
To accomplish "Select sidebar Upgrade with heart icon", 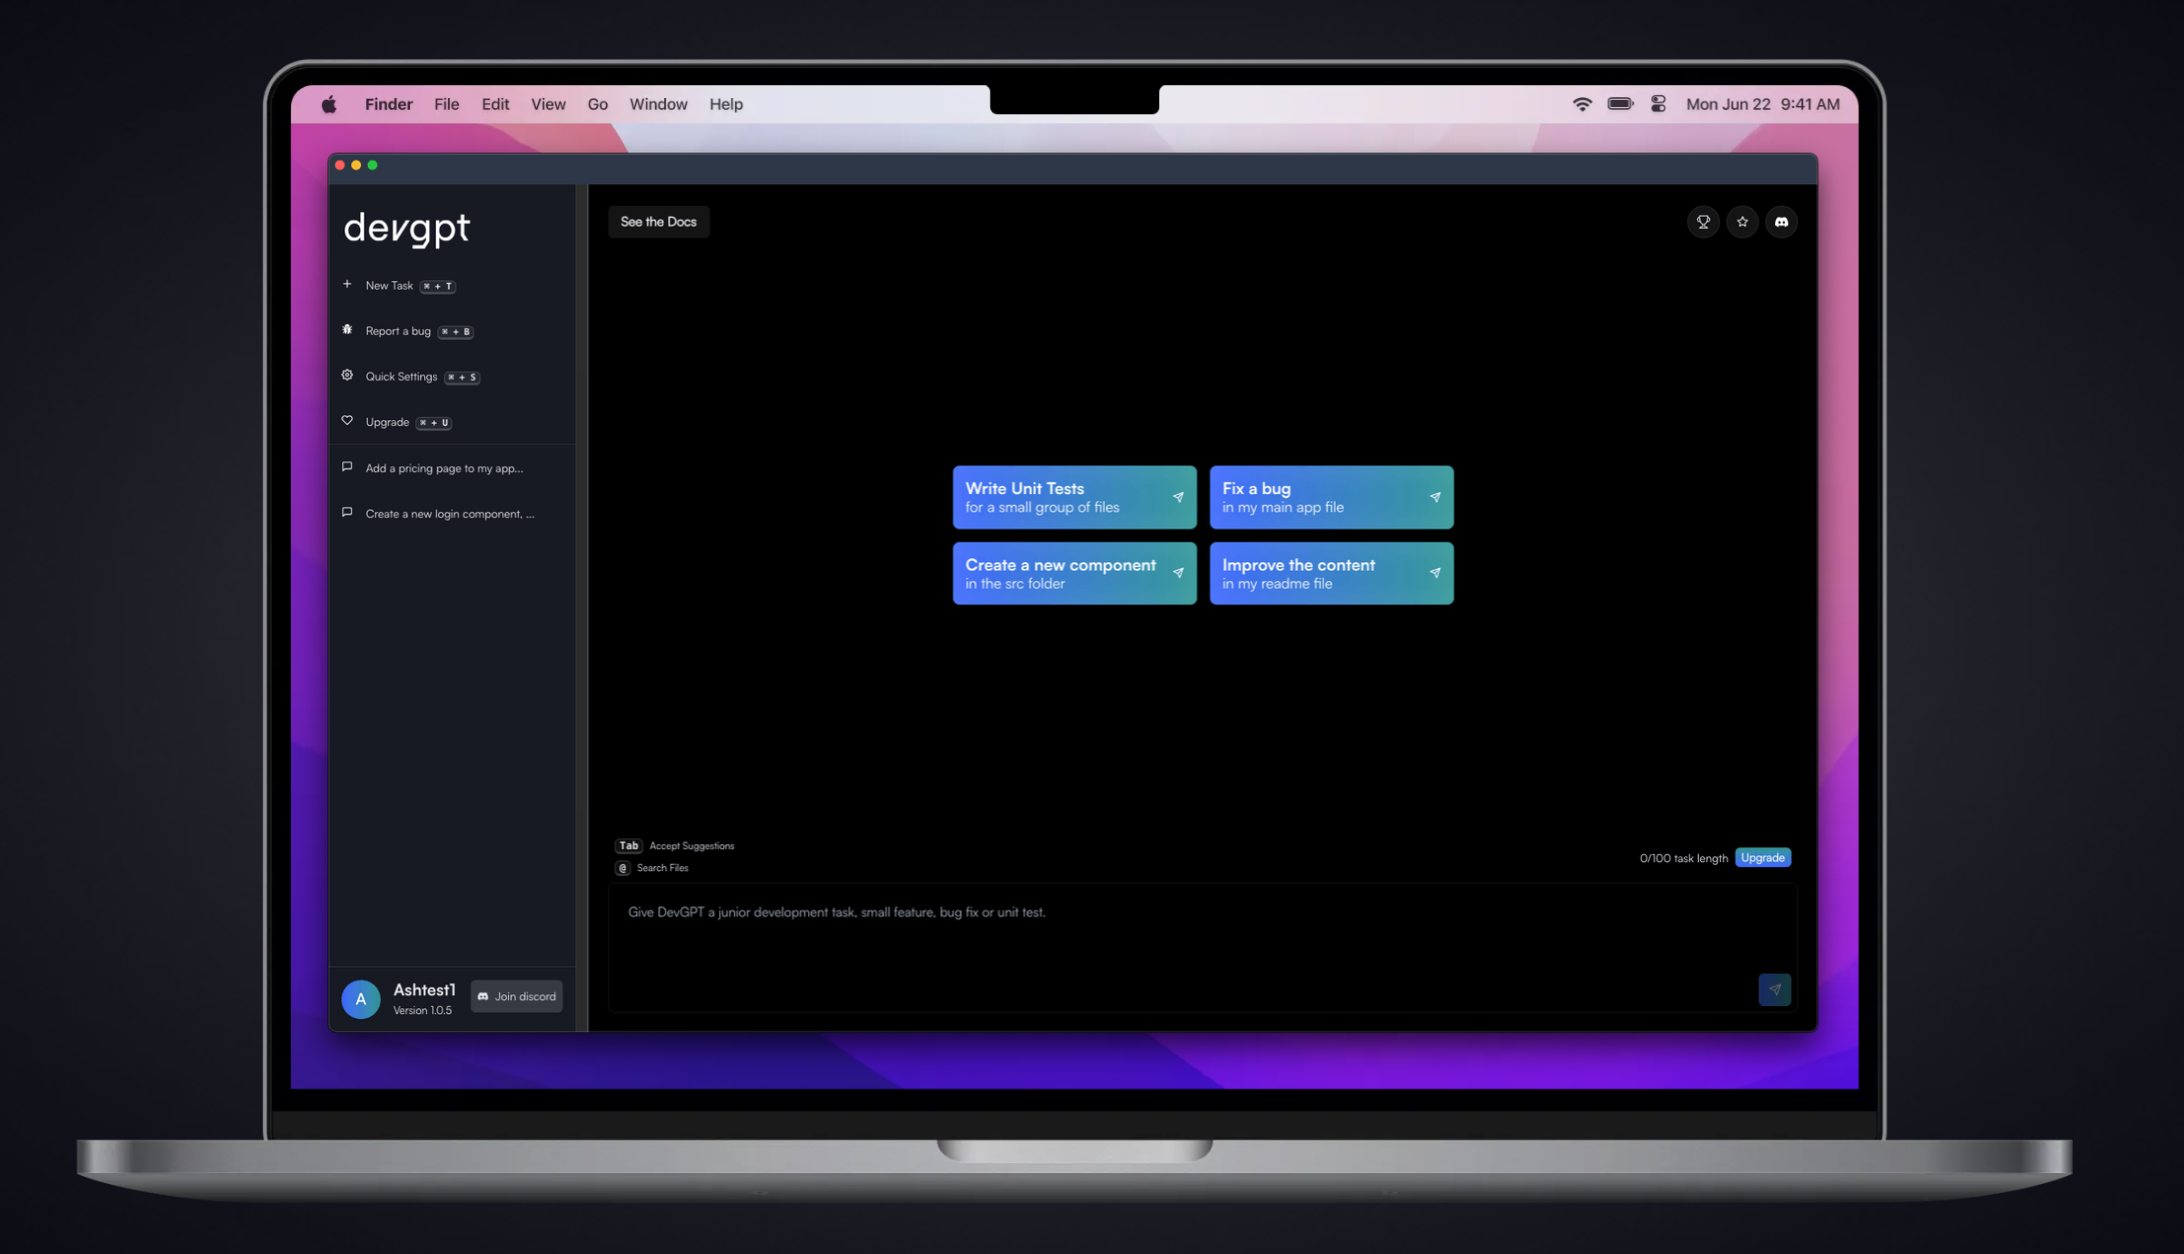I will tap(387, 422).
